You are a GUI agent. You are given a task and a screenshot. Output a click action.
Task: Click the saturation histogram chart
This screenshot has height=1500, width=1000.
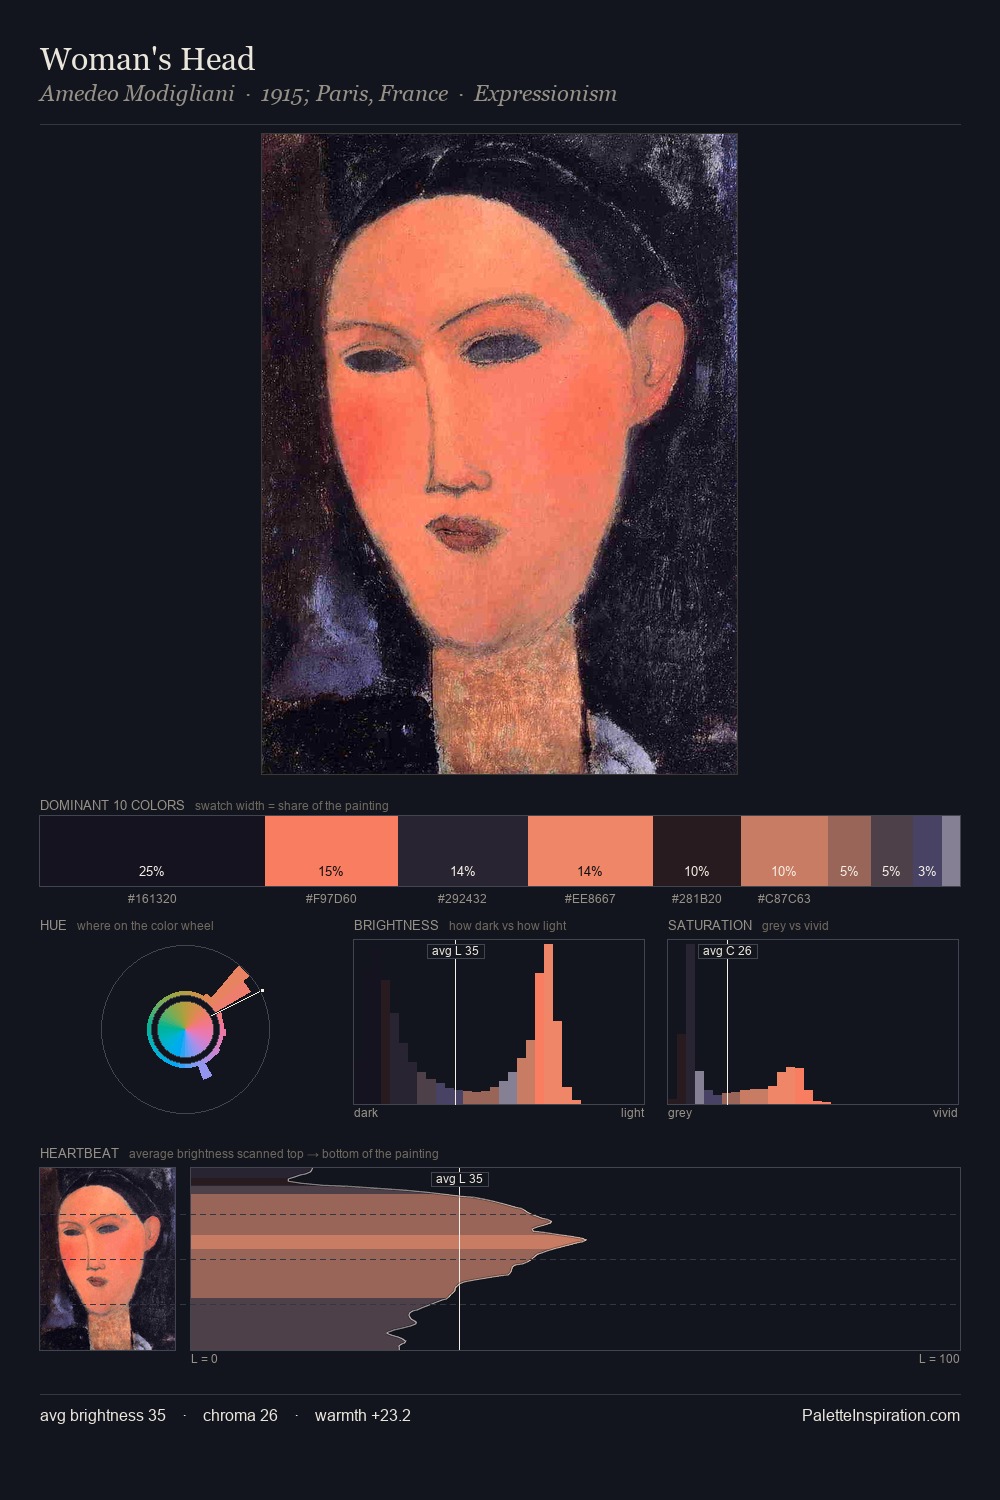[813, 1022]
